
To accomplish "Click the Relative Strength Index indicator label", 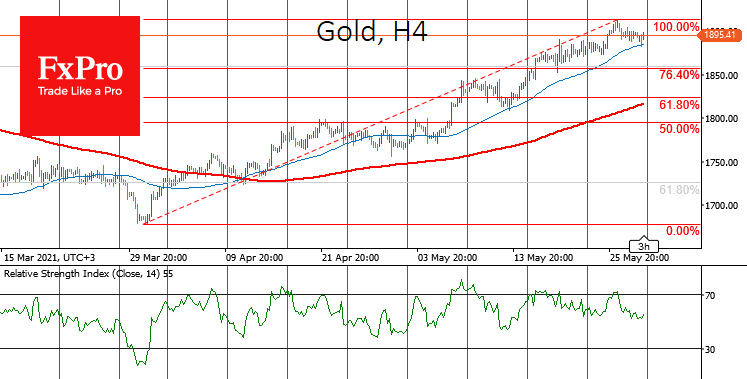I will click(x=89, y=274).
